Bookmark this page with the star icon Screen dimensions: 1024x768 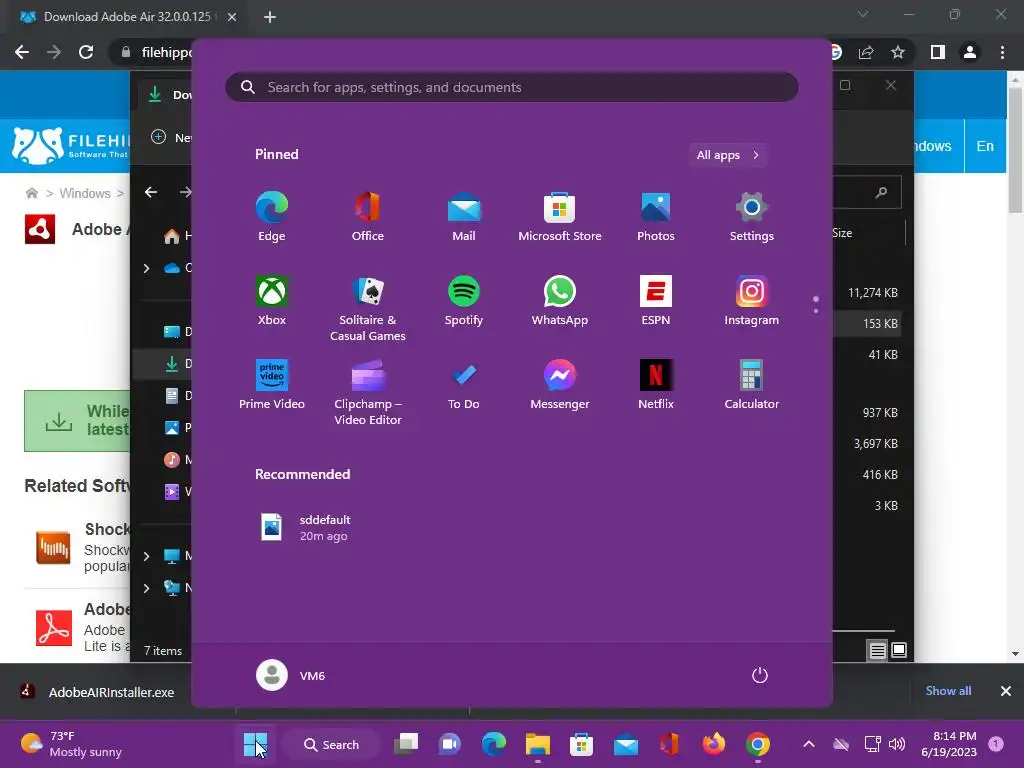click(x=898, y=52)
